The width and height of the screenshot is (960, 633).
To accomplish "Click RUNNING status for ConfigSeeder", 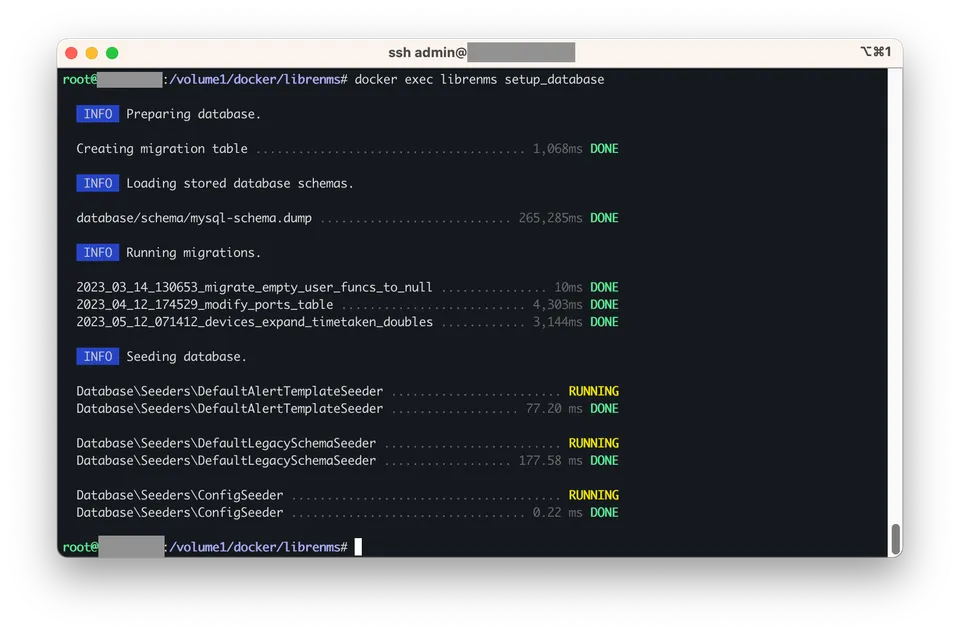I will (593, 495).
